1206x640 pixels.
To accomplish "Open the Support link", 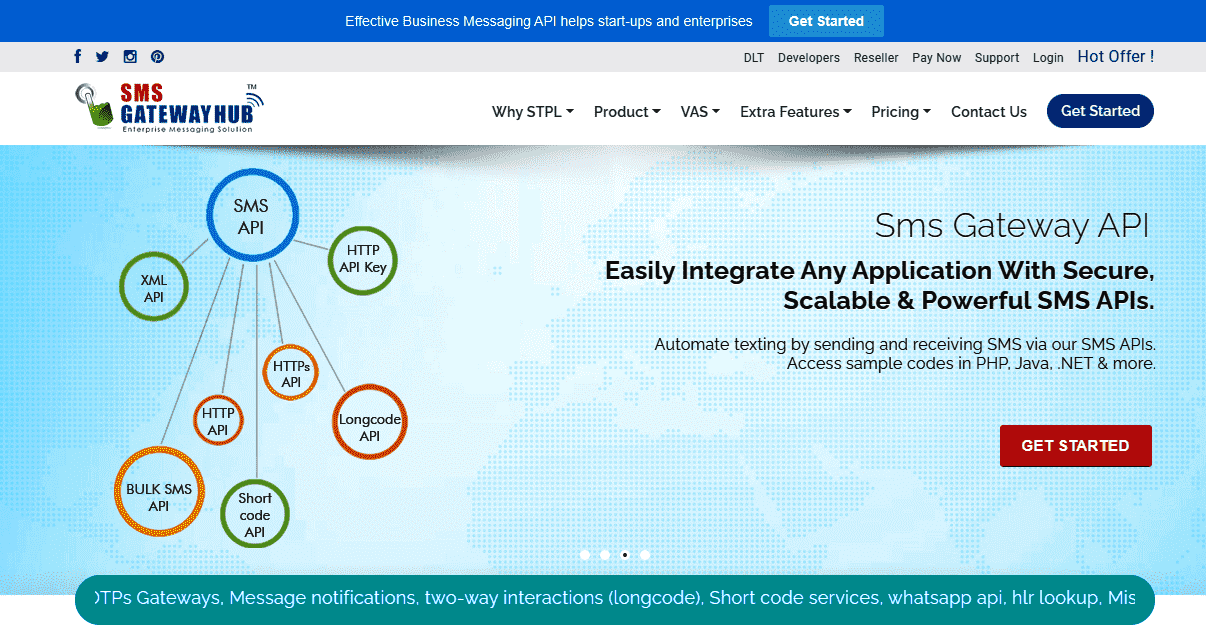I will 997,58.
